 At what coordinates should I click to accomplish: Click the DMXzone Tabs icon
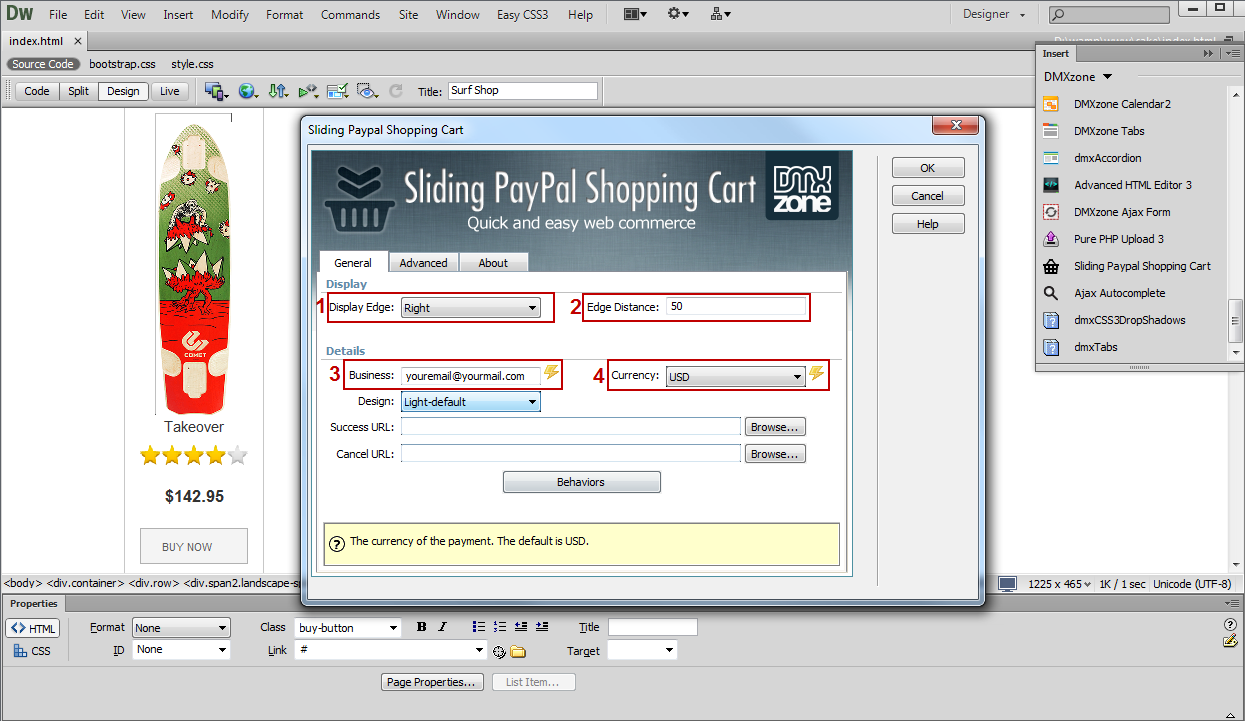pos(1051,131)
